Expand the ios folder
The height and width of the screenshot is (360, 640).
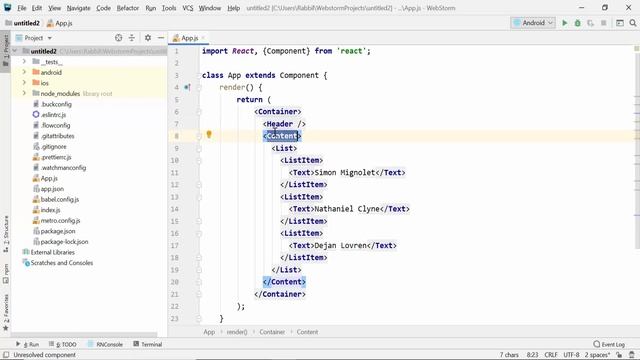point(24,83)
